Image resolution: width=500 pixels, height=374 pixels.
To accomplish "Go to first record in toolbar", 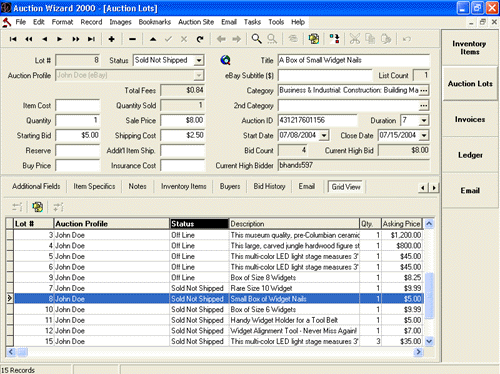I will click(x=13, y=39).
